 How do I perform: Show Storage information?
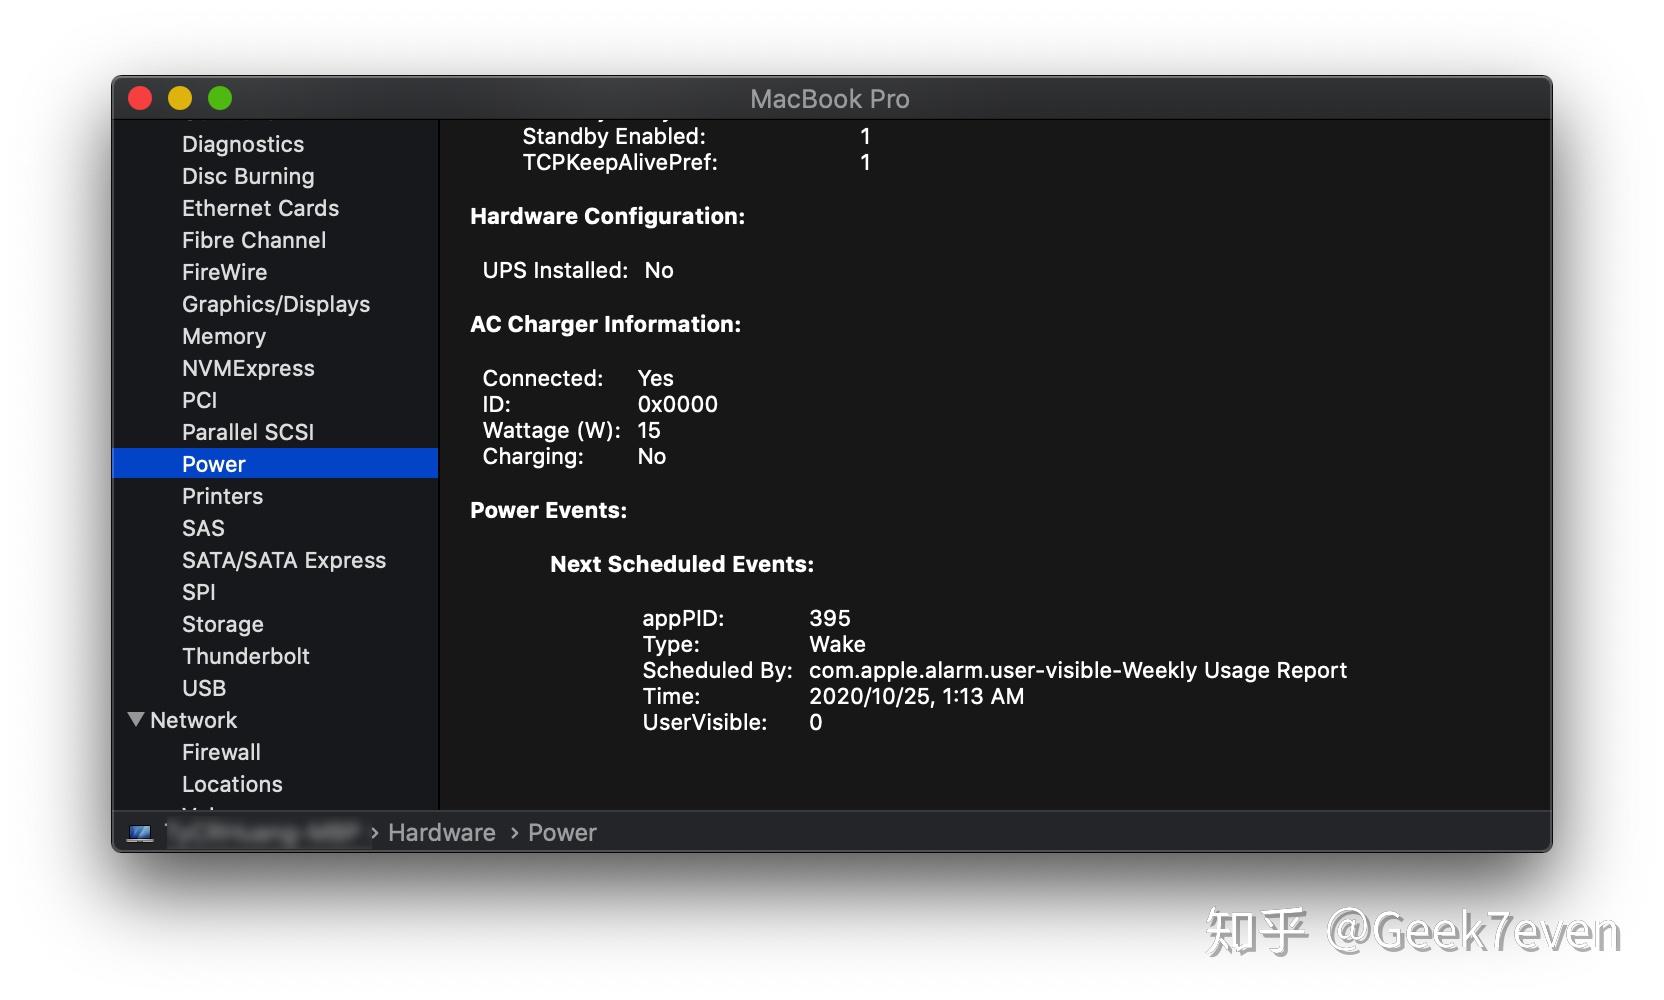click(222, 624)
